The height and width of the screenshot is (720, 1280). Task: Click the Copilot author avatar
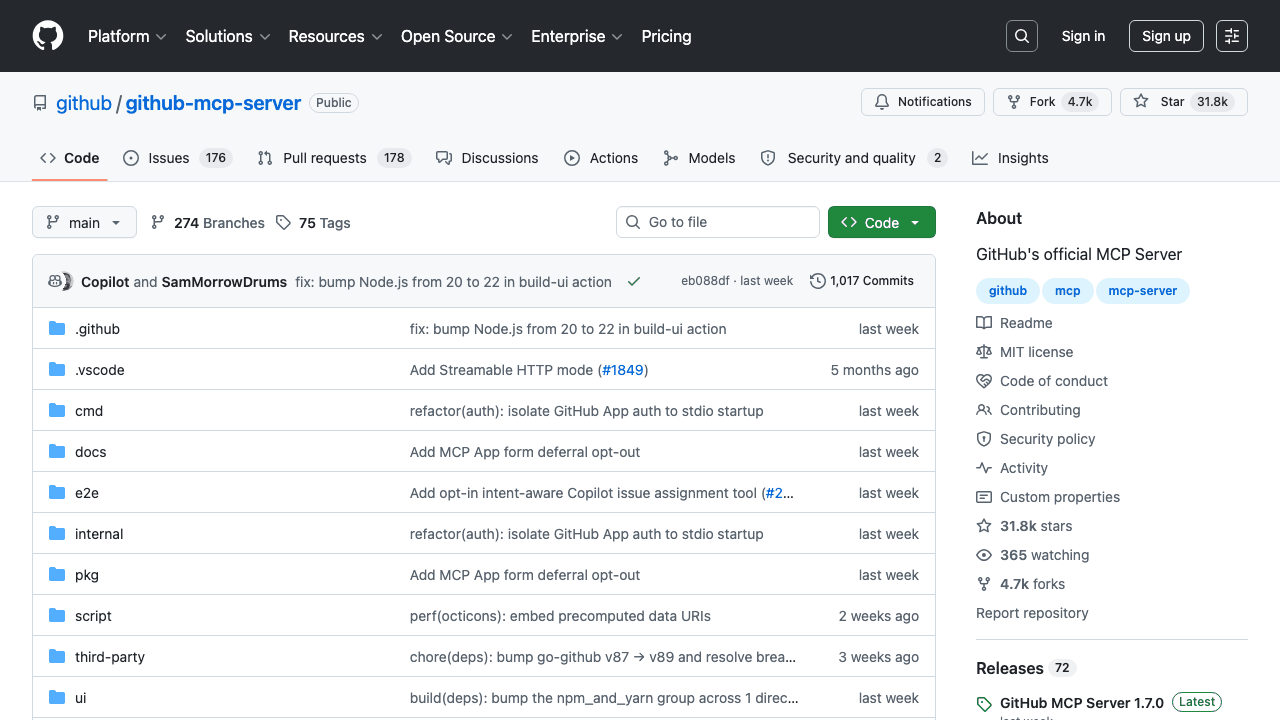click(x=56, y=282)
